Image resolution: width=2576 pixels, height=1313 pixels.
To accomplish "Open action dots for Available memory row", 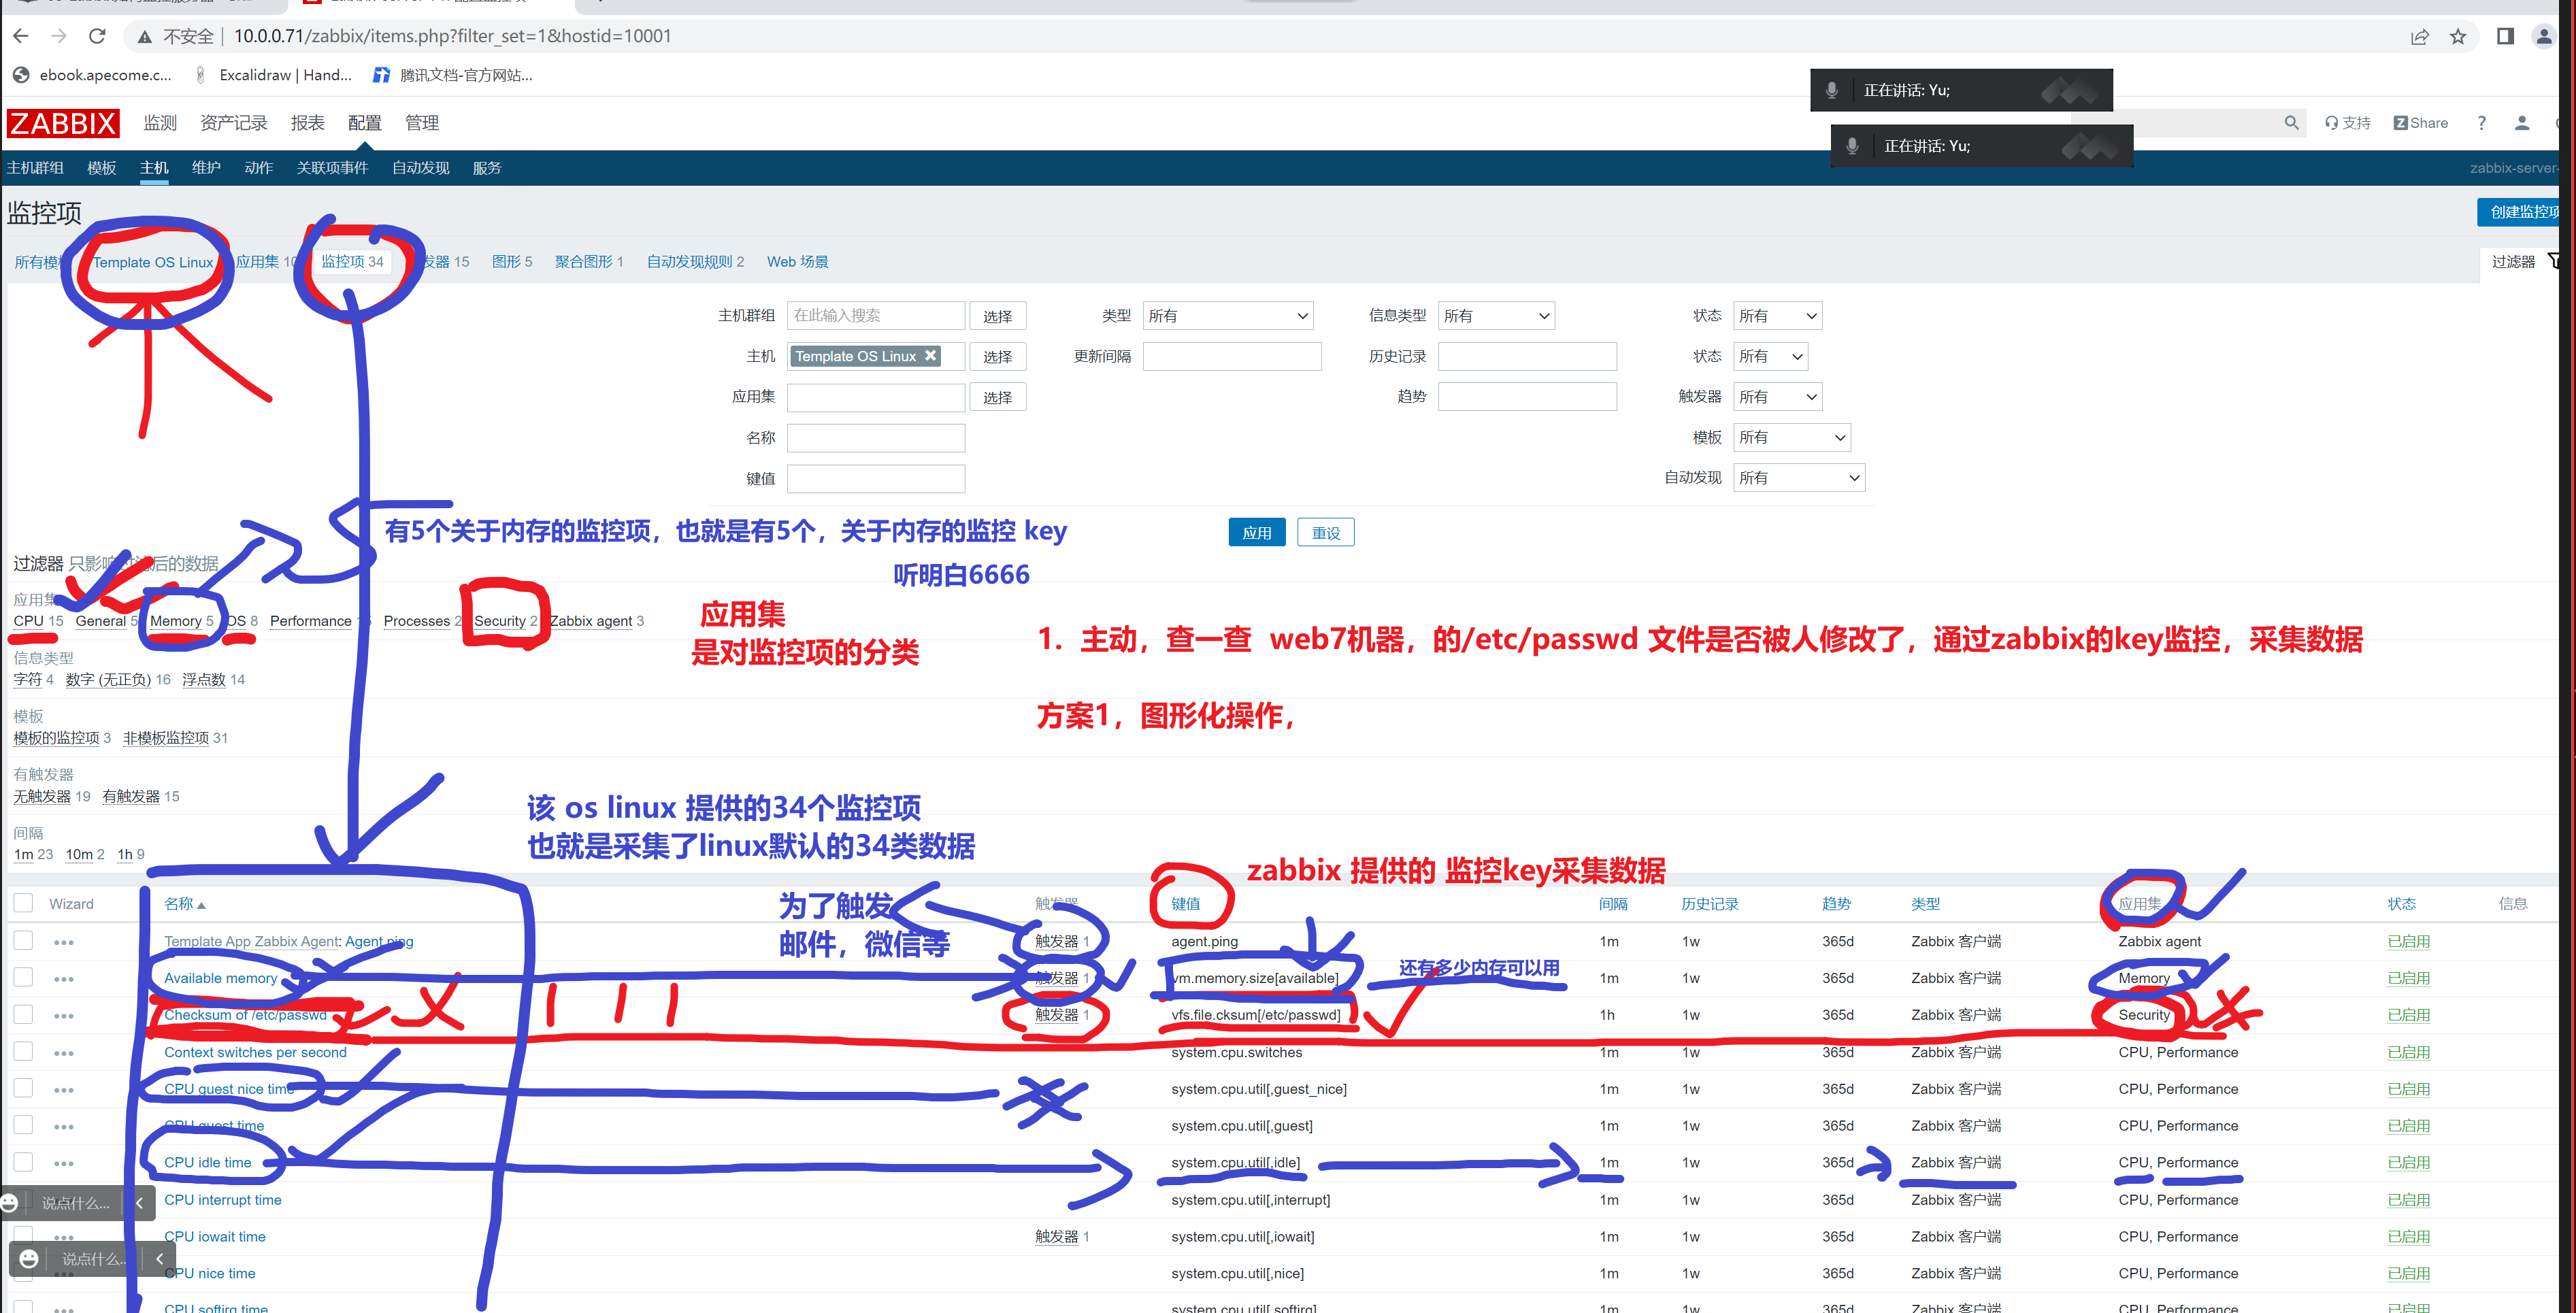I will (x=64, y=979).
